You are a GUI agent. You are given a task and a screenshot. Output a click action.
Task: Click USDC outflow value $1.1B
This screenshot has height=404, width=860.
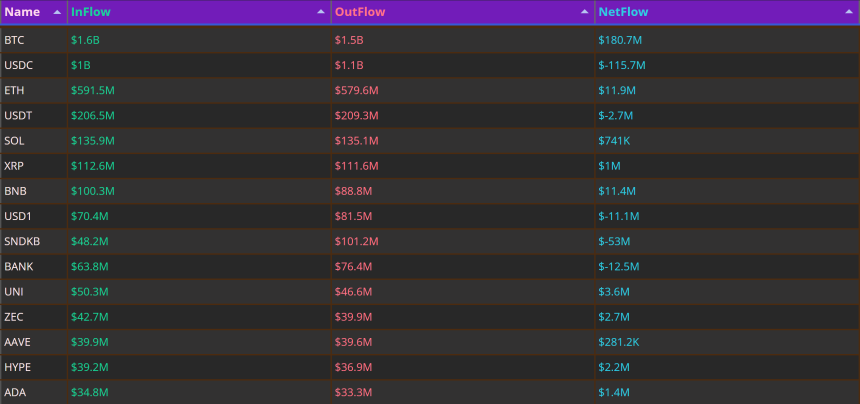(349, 65)
